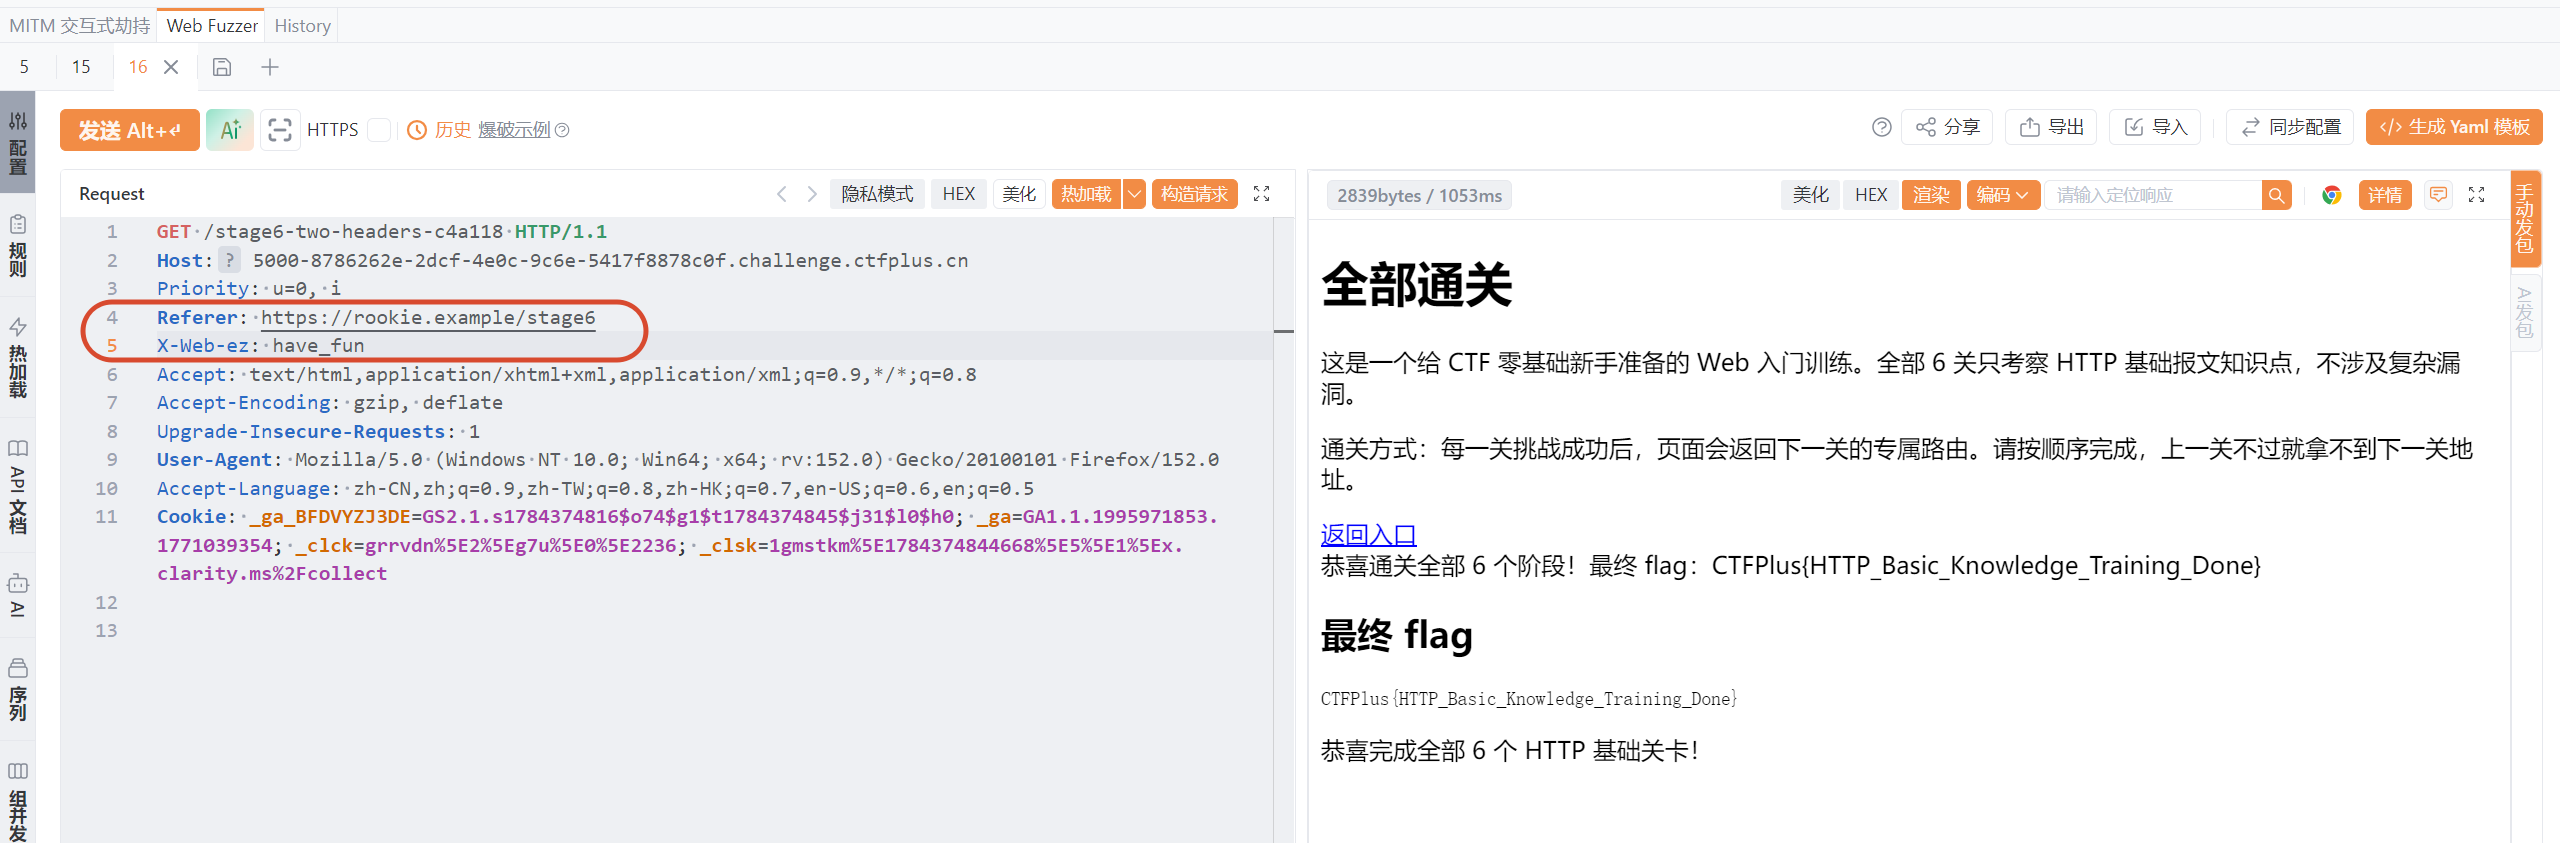The image size is (2560, 843).
Task: Open the 编码 encoding dropdown
Action: 2003,195
